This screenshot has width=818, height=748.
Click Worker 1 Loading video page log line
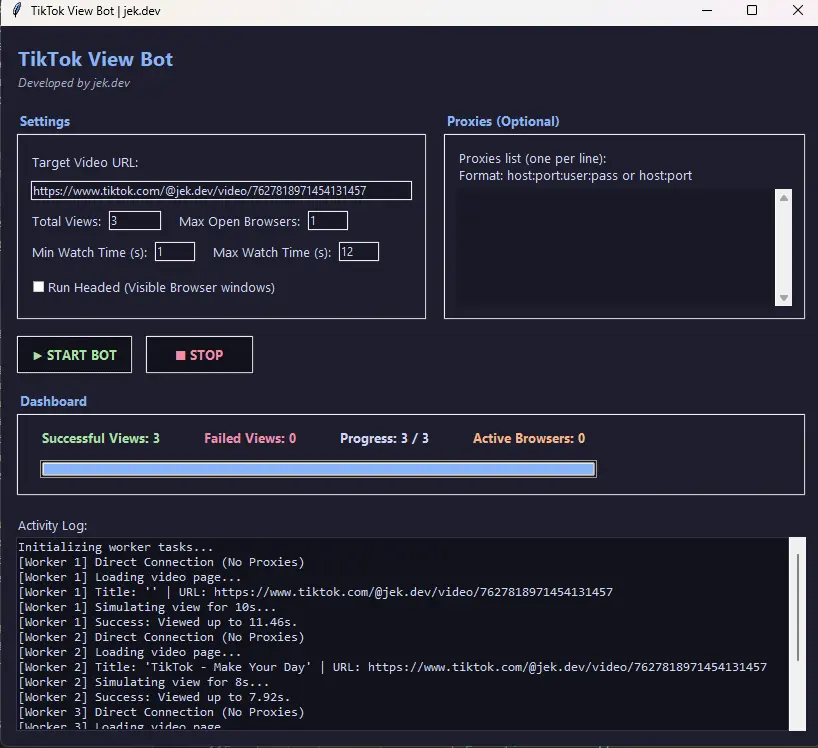pyautogui.click(x=129, y=577)
